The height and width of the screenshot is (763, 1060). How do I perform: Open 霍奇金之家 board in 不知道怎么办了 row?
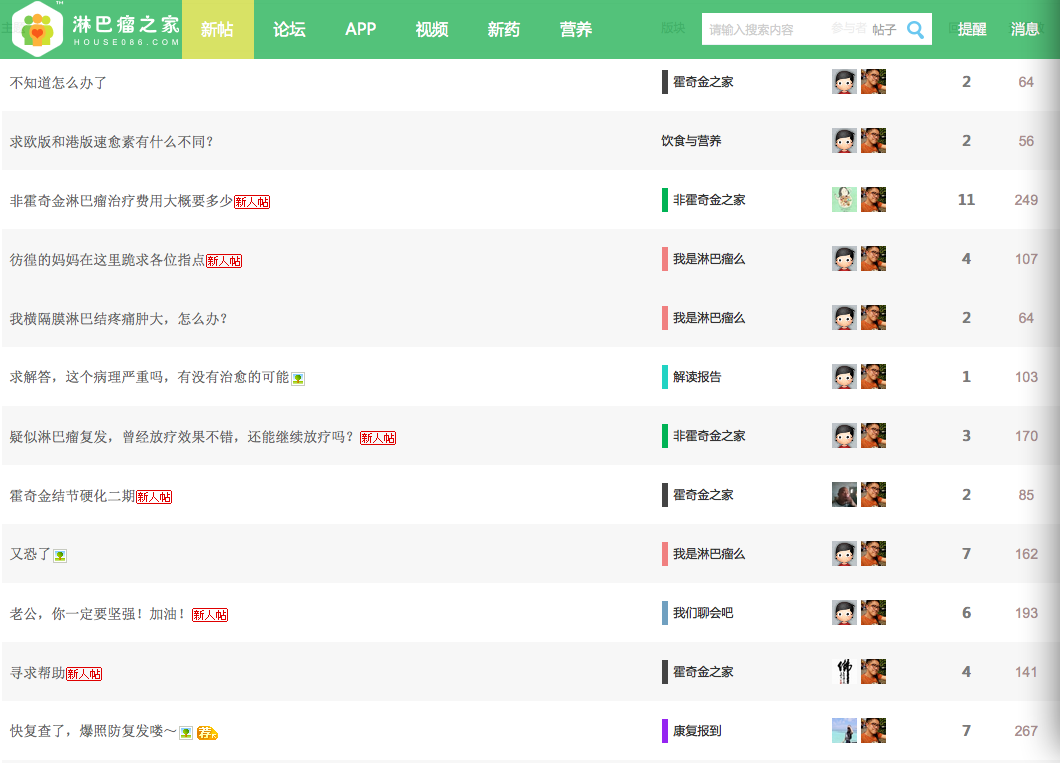coord(703,82)
